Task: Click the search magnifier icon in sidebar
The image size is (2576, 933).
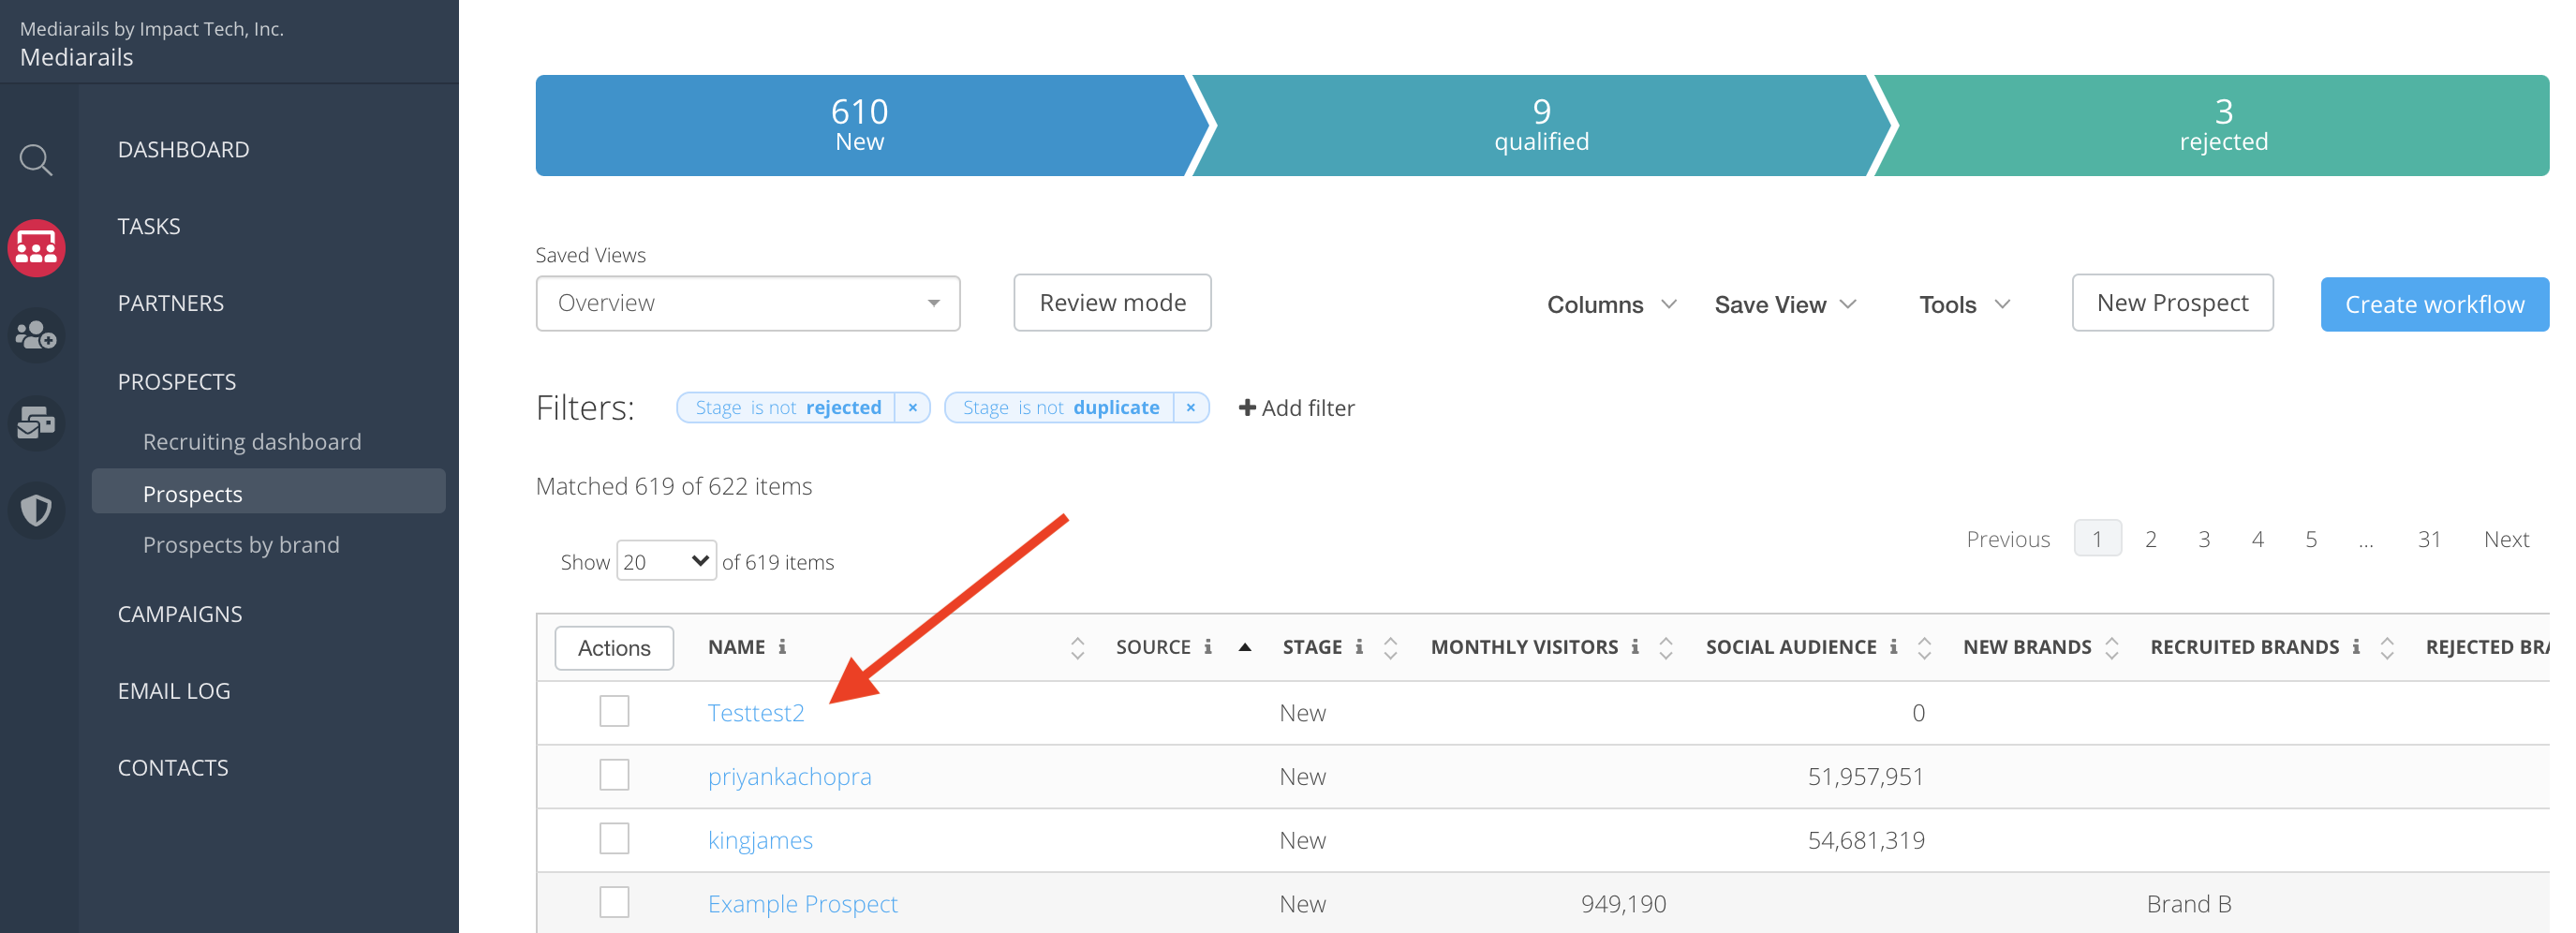Action: point(36,160)
